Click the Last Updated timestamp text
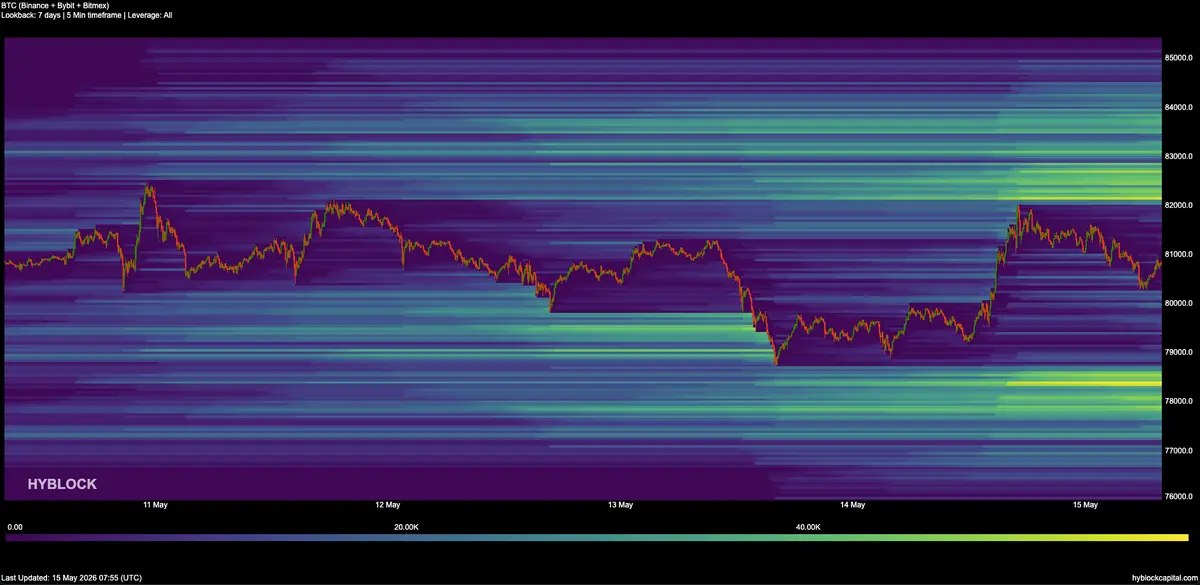 tap(72, 578)
